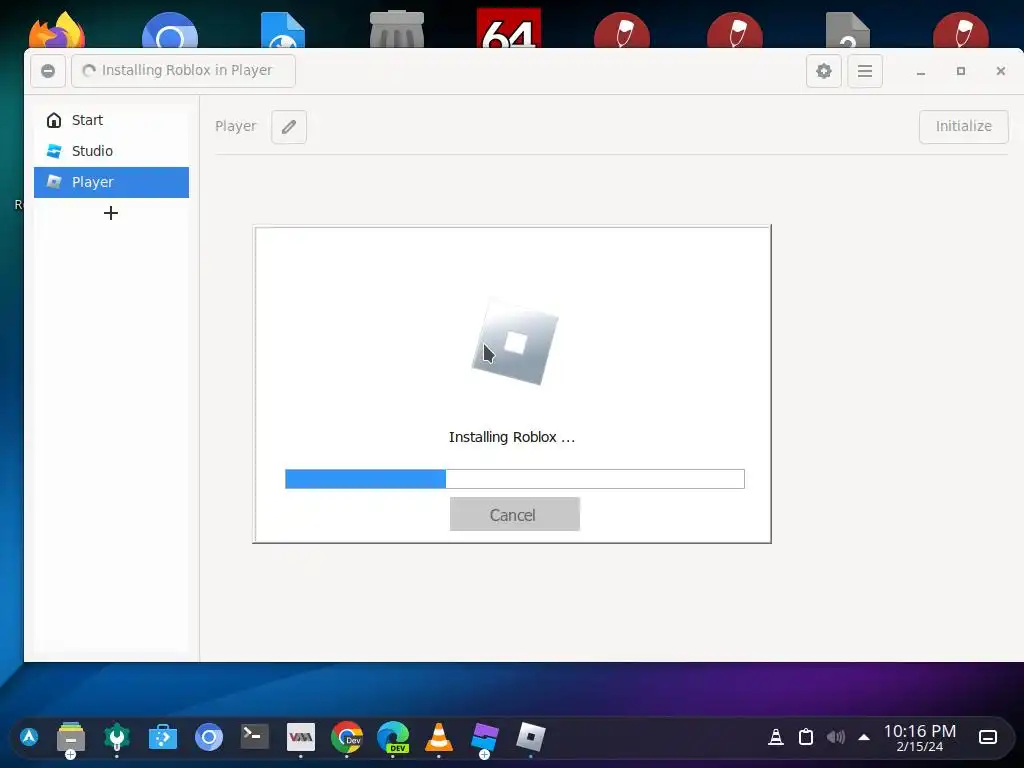Screen dimensions: 1024x768
Task: Launch Chrome Dev from taskbar
Action: (347, 737)
